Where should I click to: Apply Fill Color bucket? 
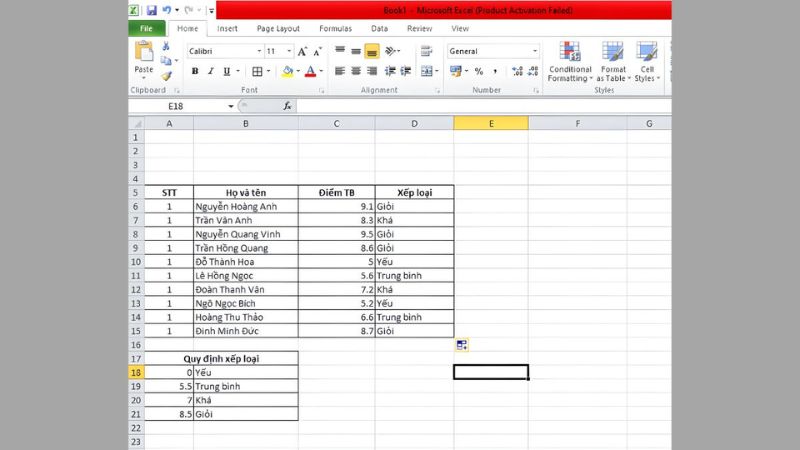tap(288, 71)
